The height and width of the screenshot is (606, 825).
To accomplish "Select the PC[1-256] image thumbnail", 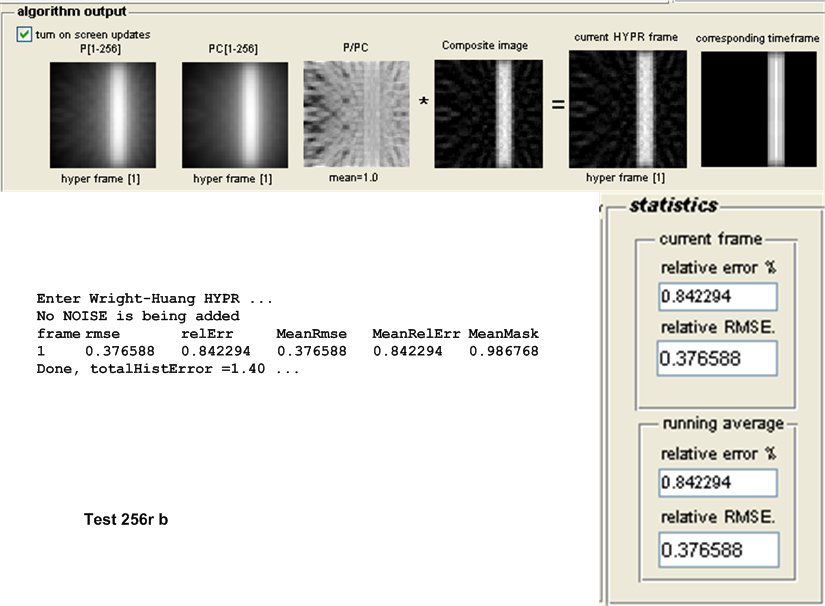I will coord(235,114).
